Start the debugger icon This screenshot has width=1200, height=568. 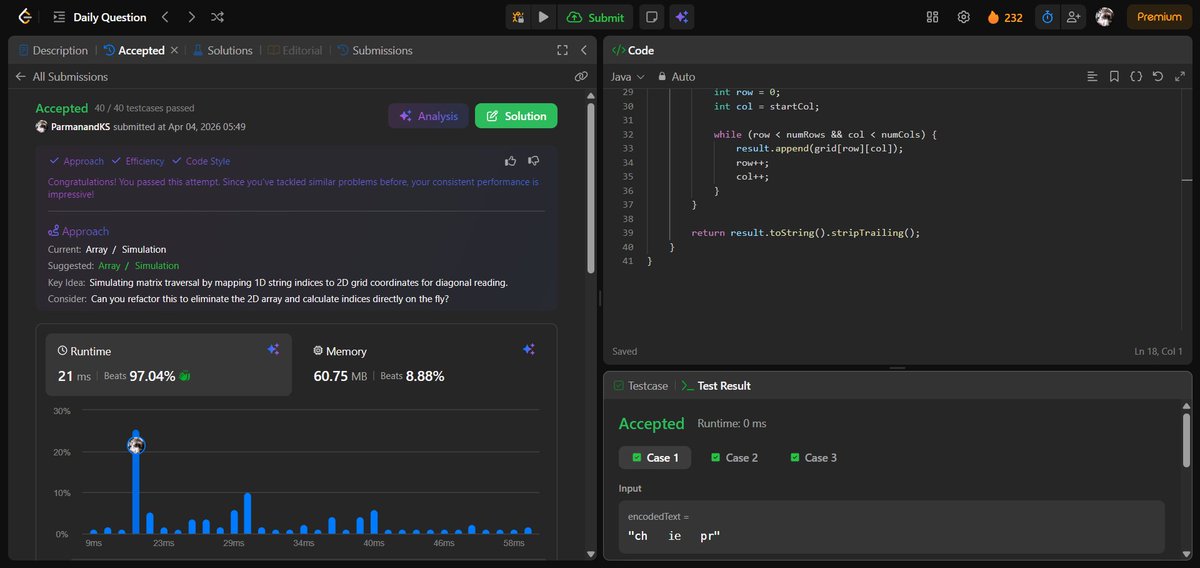pos(518,17)
